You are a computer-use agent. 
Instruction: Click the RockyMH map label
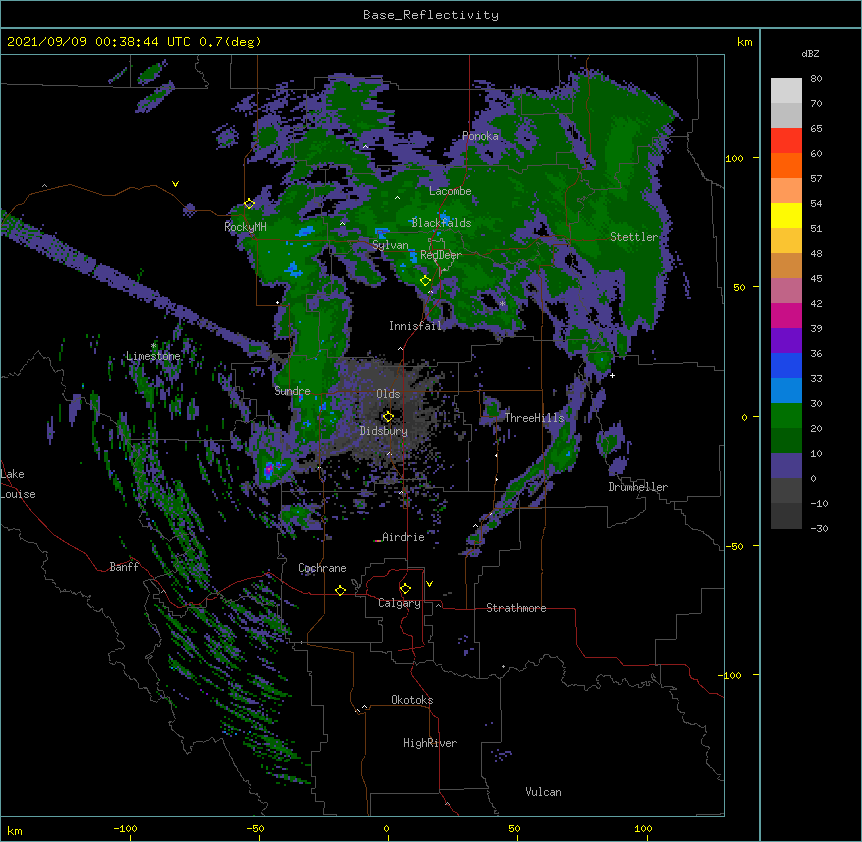(245, 227)
